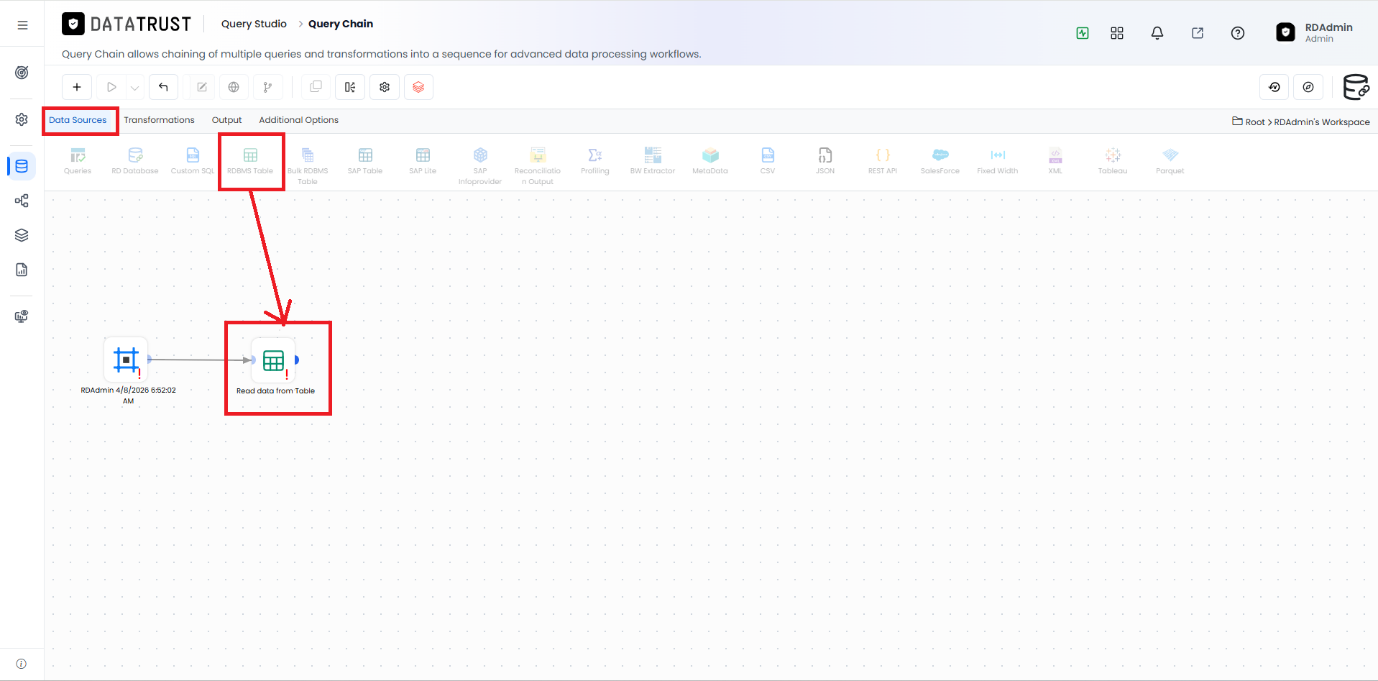This screenshot has height=681, width=1378.
Task: Select the REST API source
Action: [883, 160]
